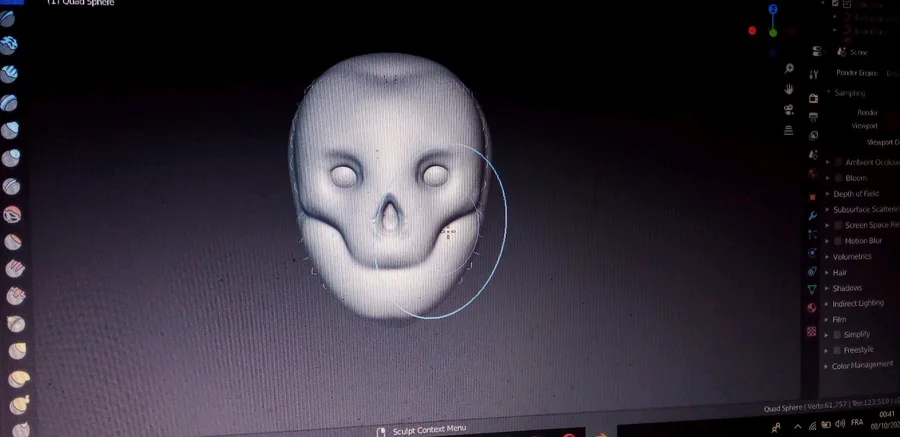900x437 pixels.
Task: Show hidden system tray icons chevron
Action: (797, 427)
